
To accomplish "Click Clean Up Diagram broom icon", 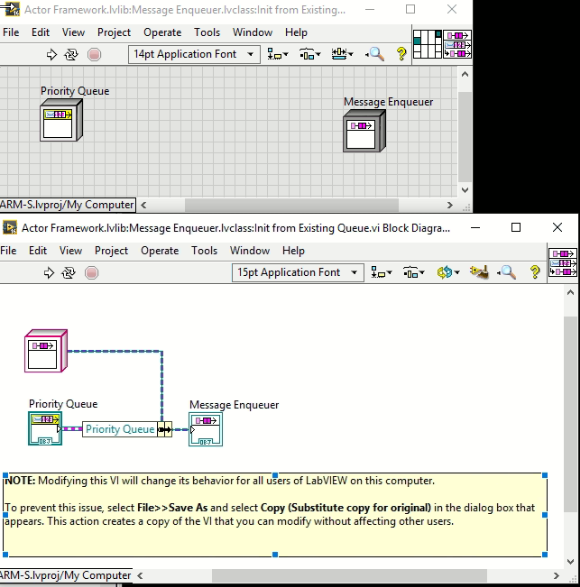I will click(x=479, y=272).
